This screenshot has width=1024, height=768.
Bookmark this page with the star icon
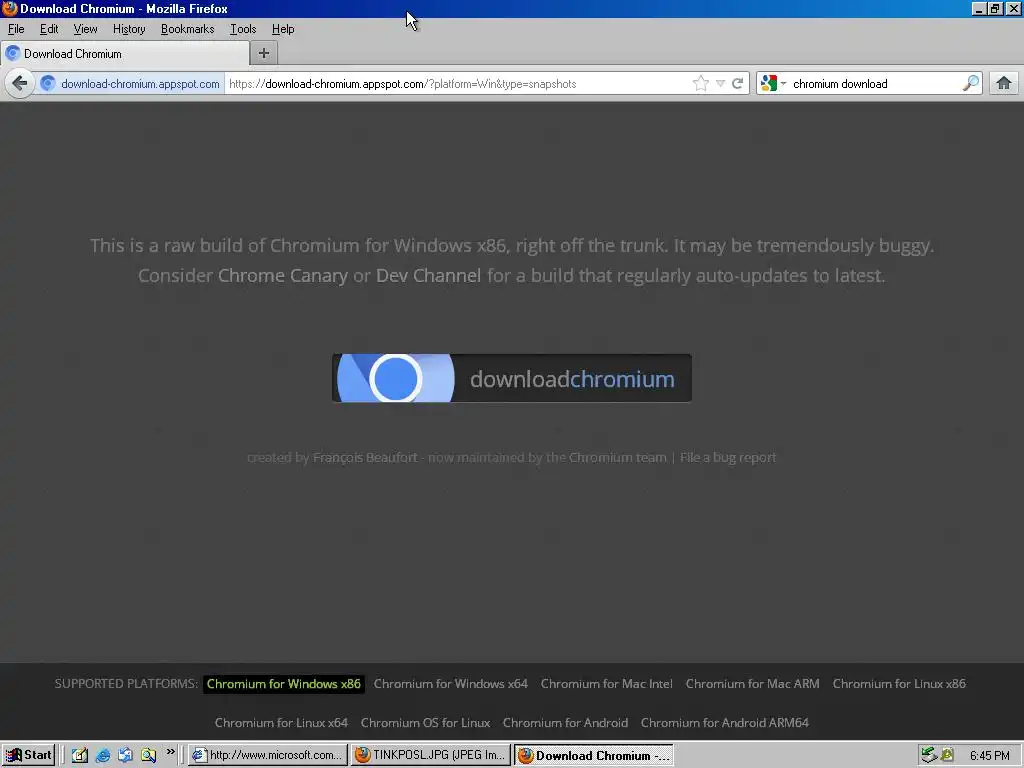[x=701, y=84]
